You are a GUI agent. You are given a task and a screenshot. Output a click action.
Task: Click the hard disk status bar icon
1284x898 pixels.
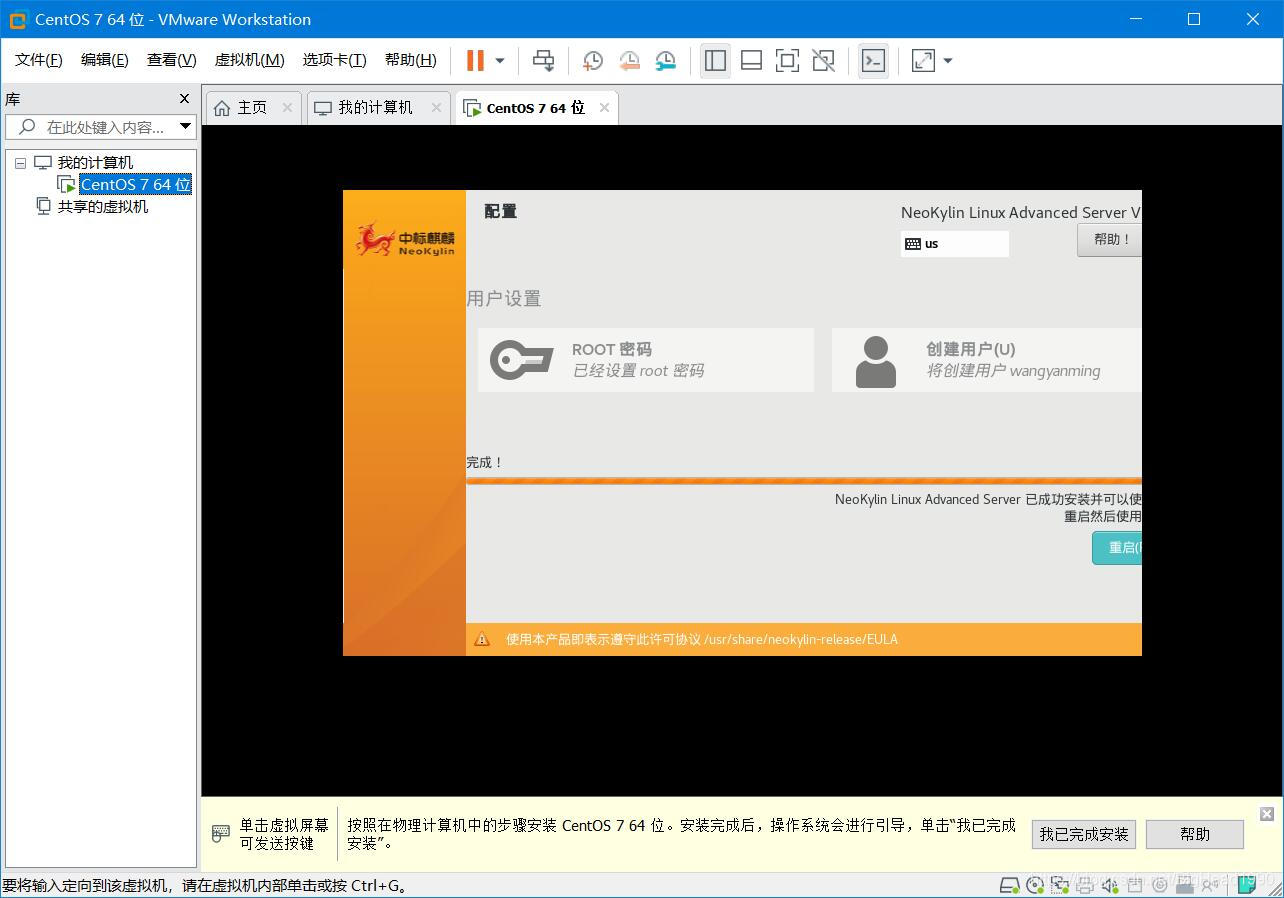[x=1010, y=885]
